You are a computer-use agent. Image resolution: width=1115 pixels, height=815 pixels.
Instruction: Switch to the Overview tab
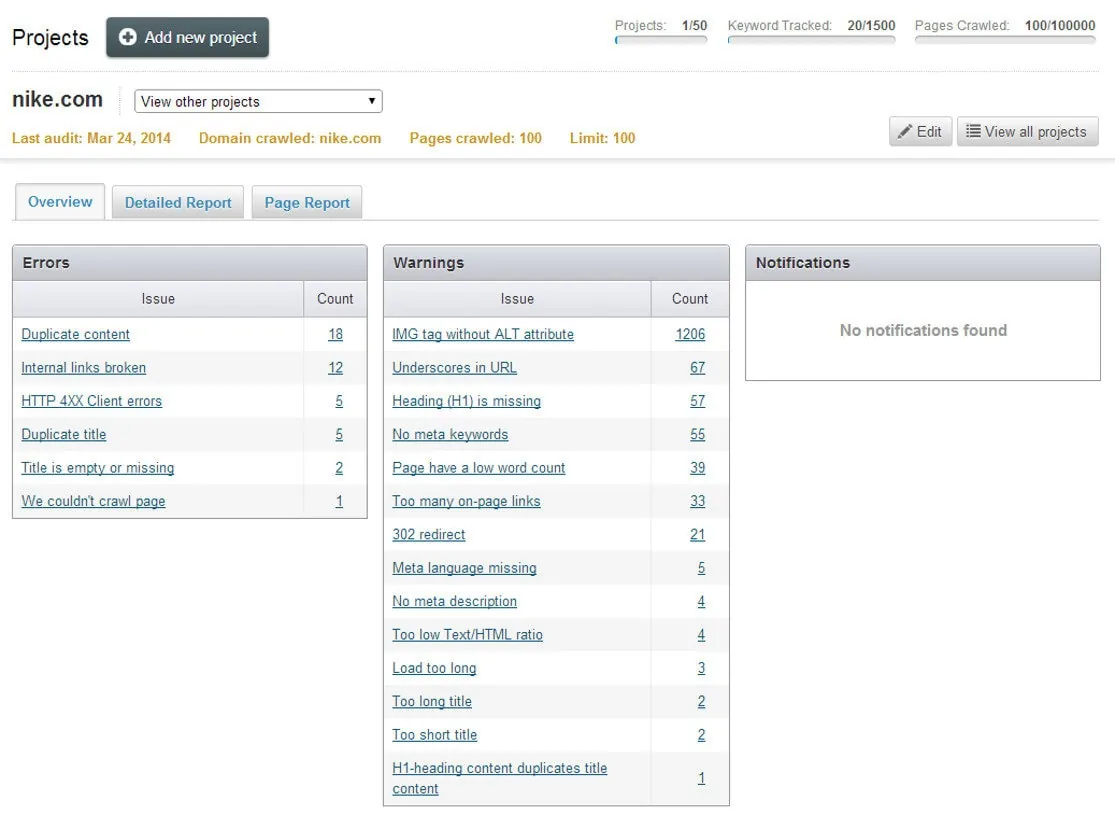point(60,201)
